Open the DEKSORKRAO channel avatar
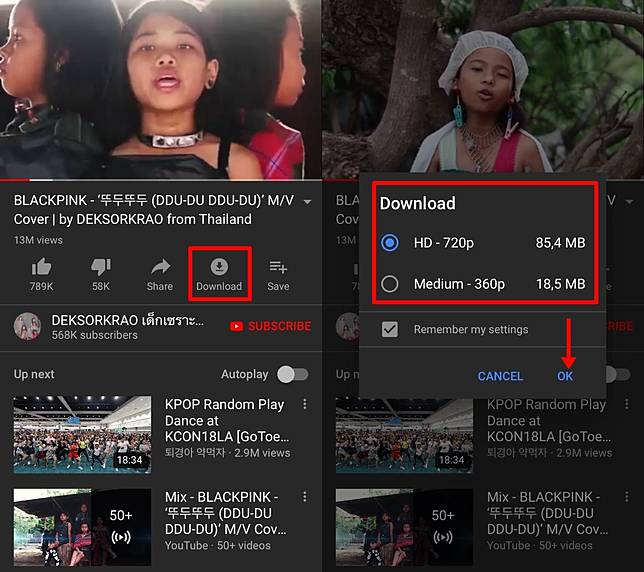The width and height of the screenshot is (644, 572). [27, 326]
